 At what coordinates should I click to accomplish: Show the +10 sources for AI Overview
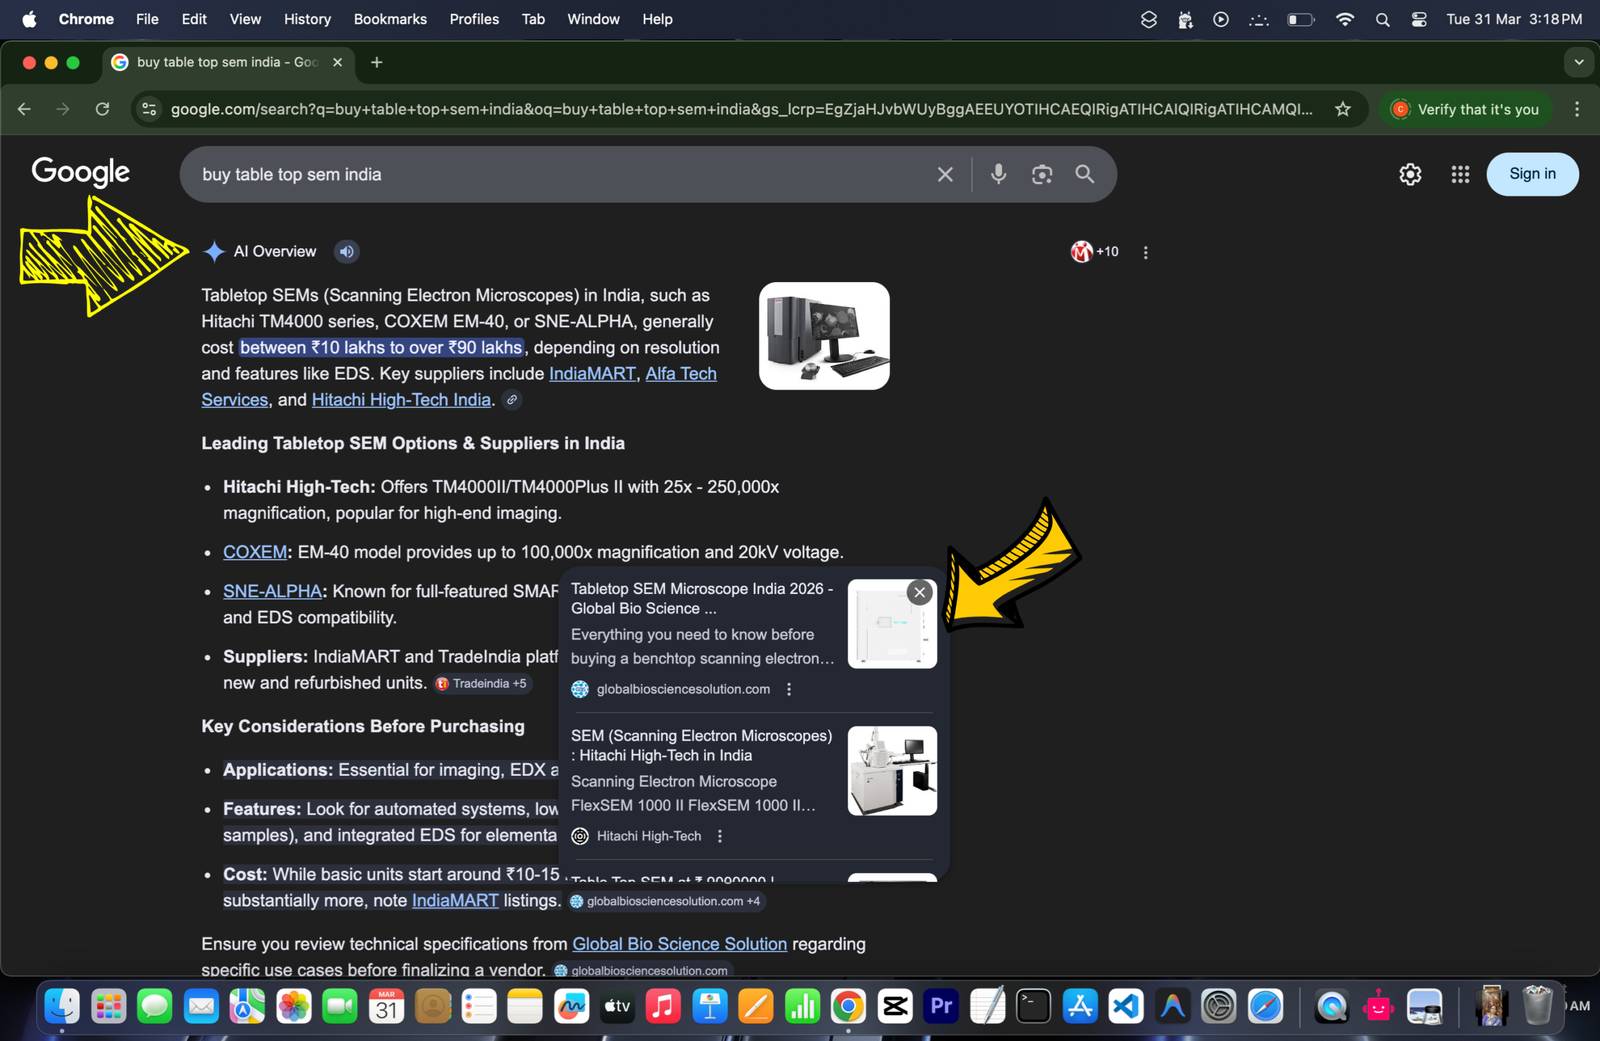click(1095, 252)
